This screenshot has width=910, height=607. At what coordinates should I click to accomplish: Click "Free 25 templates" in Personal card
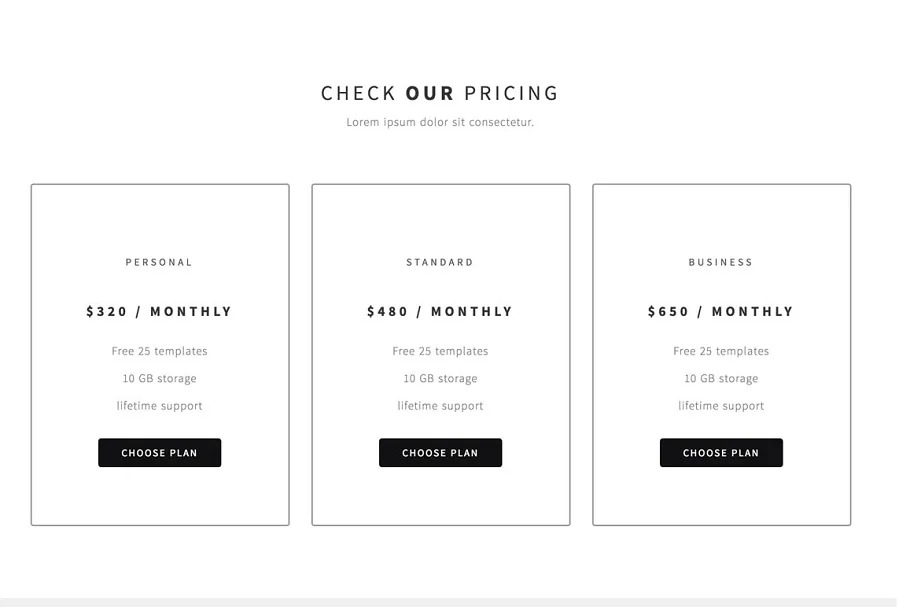[160, 351]
